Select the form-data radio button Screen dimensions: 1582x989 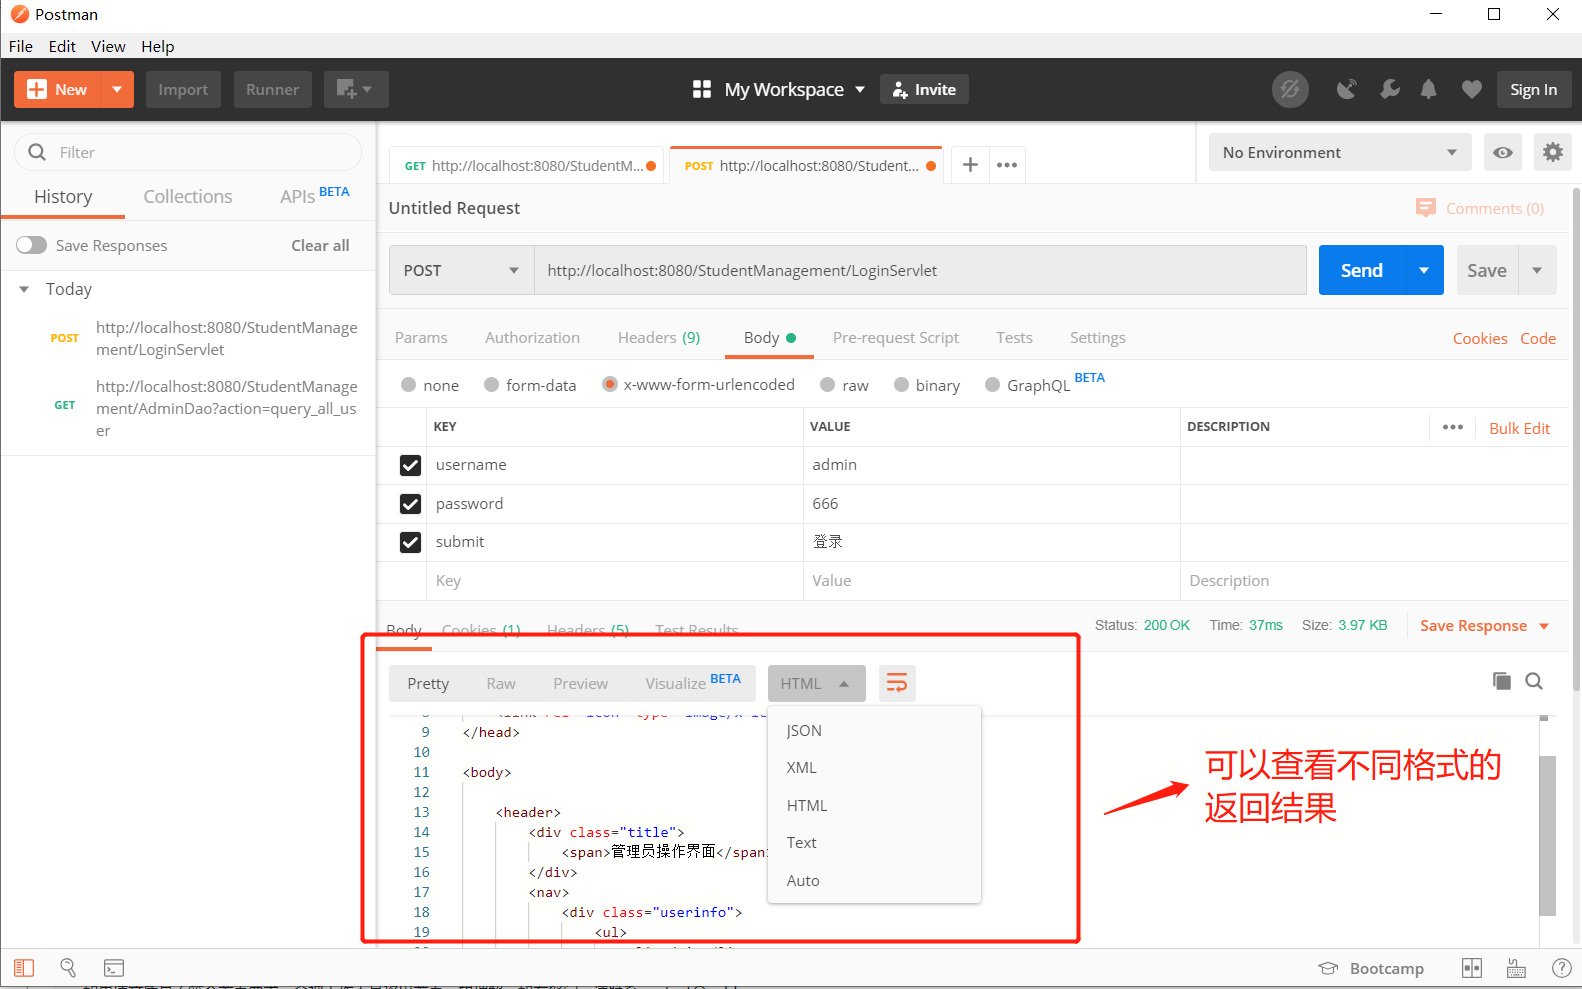491,385
